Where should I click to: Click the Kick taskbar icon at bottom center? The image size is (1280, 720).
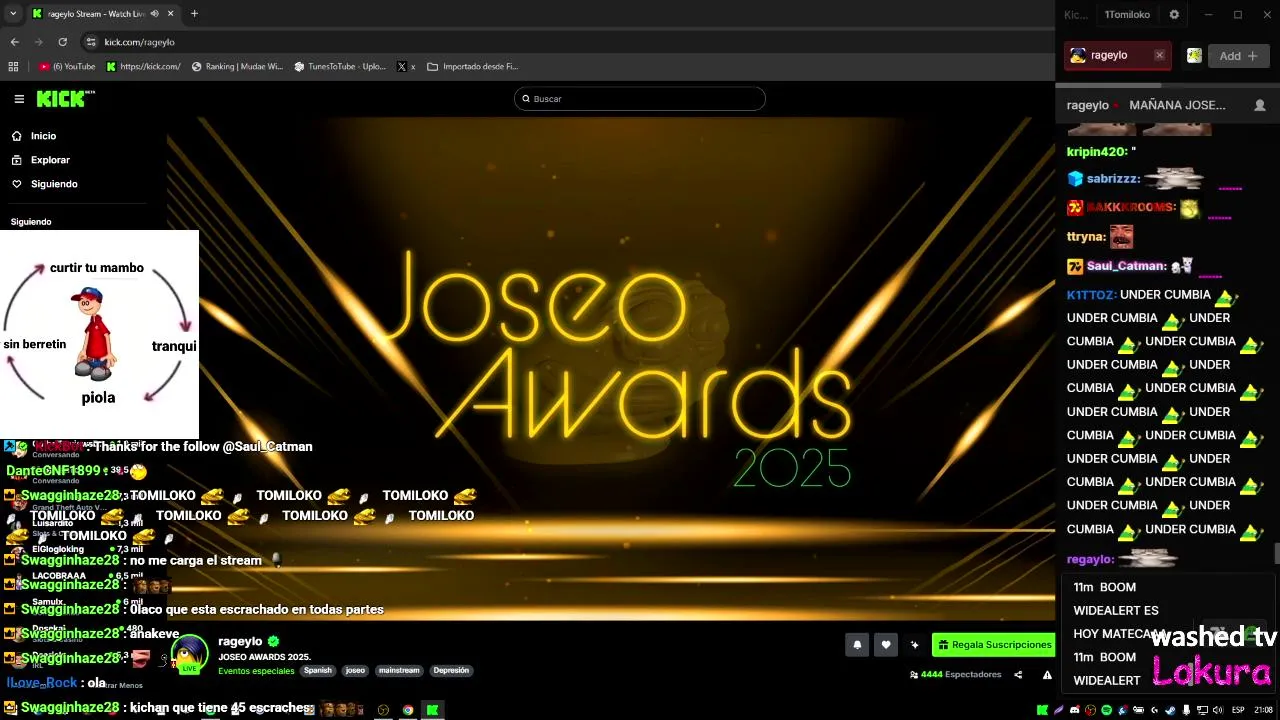coord(432,710)
